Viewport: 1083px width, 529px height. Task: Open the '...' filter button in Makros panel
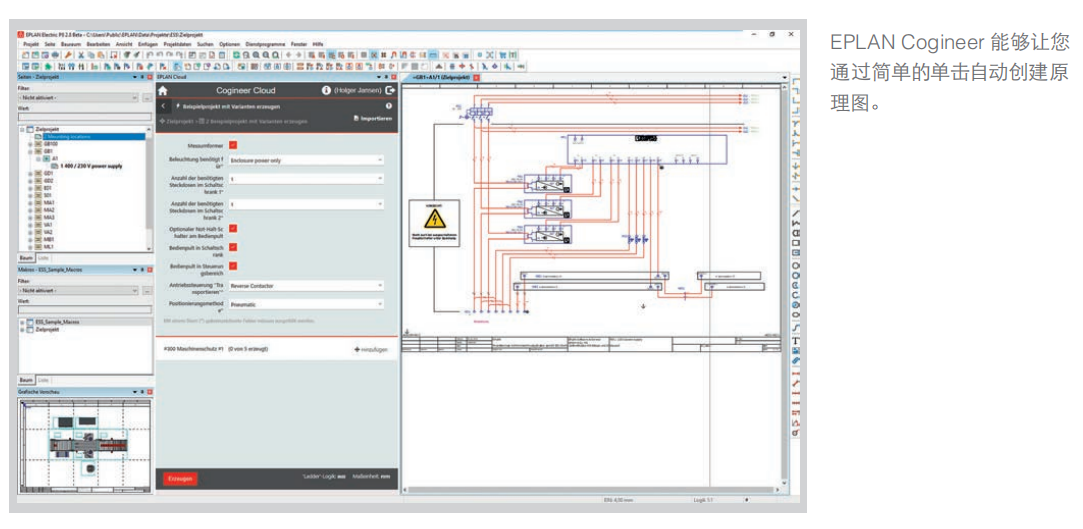pyautogui.click(x=147, y=291)
